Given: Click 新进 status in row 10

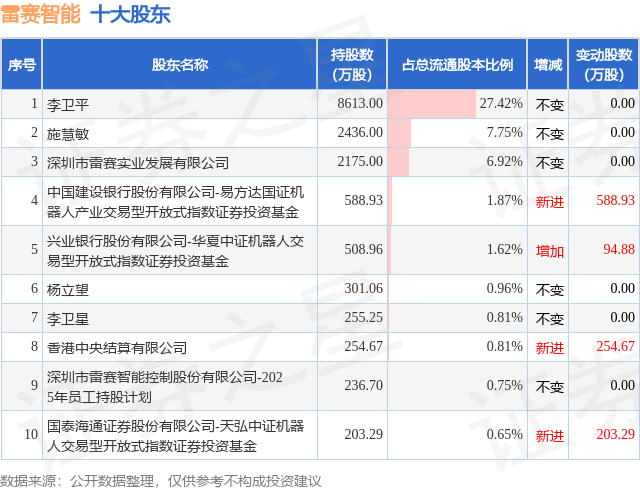Looking at the screenshot, I should (549, 436).
